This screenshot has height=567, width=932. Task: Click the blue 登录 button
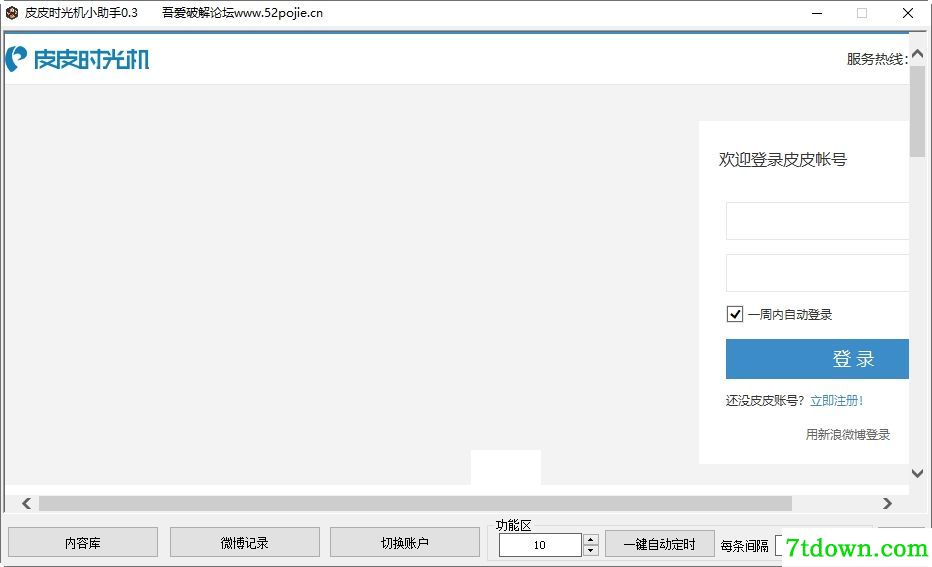click(x=817, y=359)
